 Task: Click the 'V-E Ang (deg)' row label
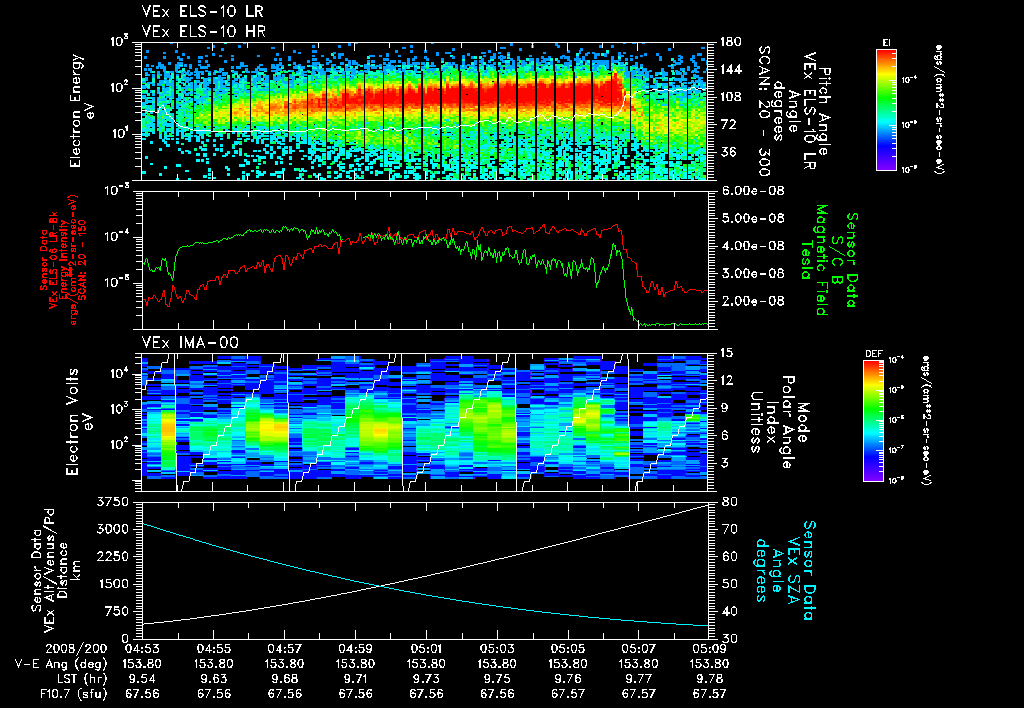61,664
